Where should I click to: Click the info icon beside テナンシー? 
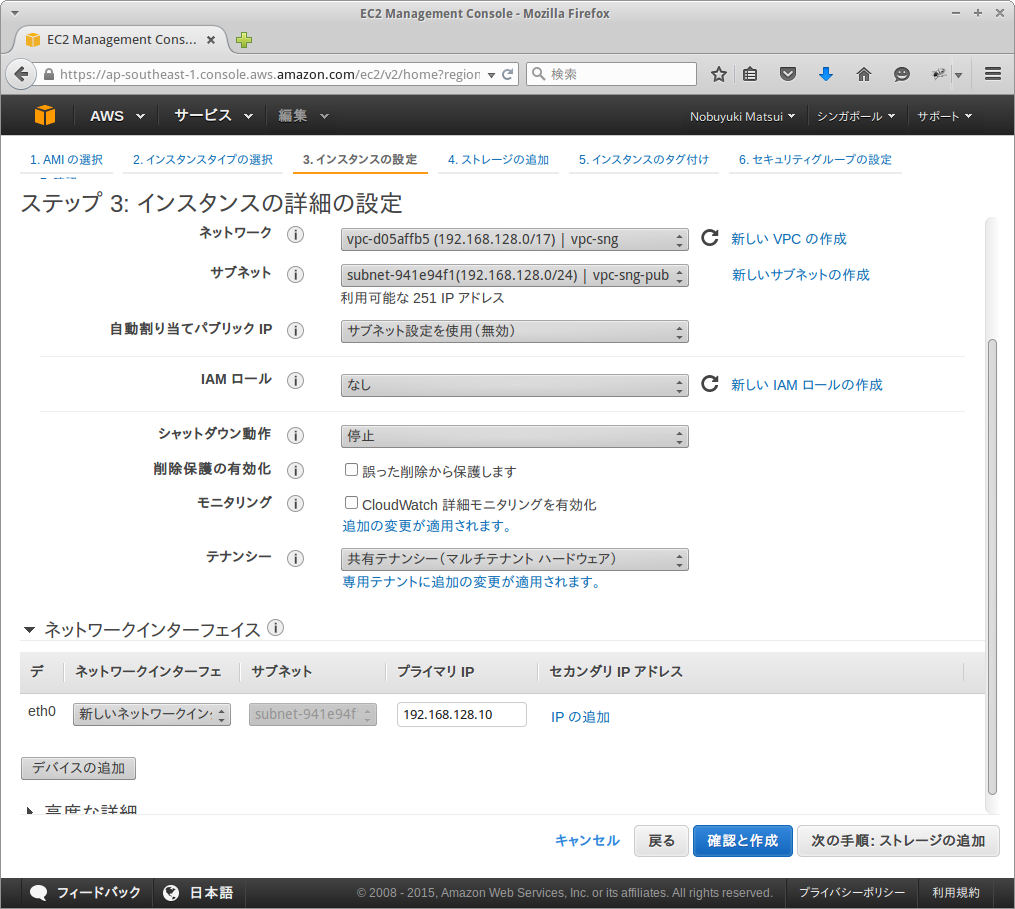tap(296, 558)
